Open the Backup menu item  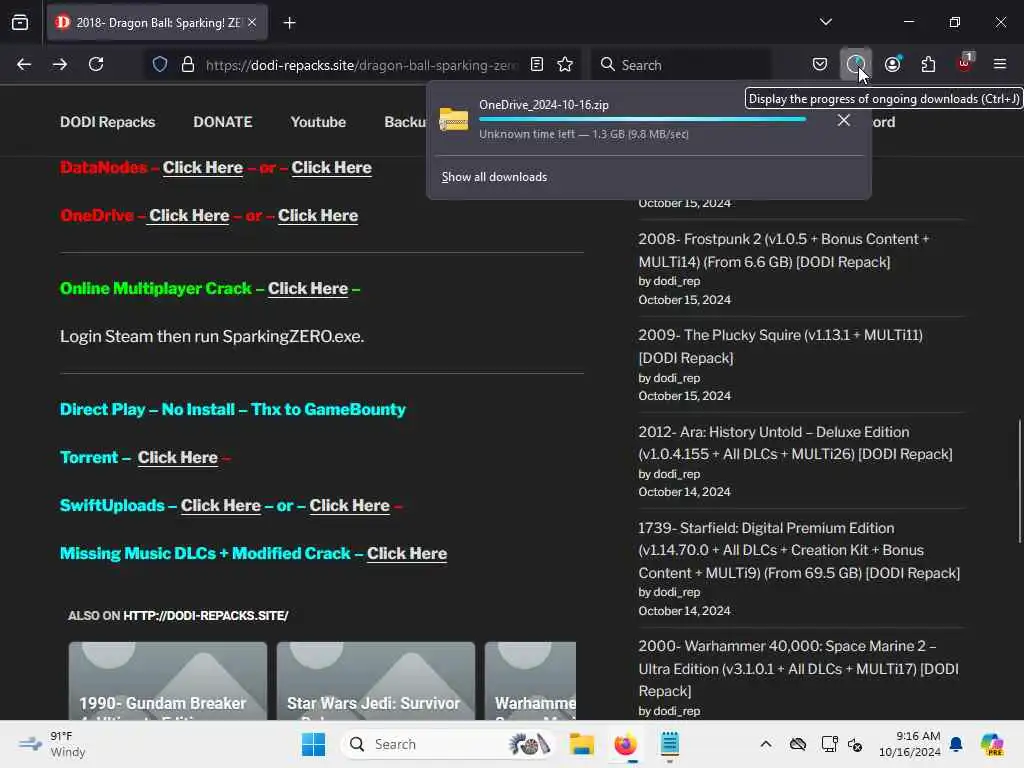click(406, 122)
